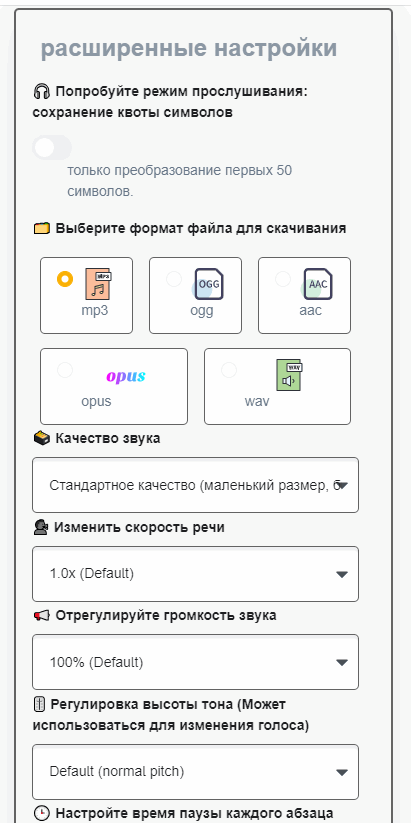Screen dimensions: 411x823
Task: Enable the listening mode toggle switch
Action: (x=52, y=147)
